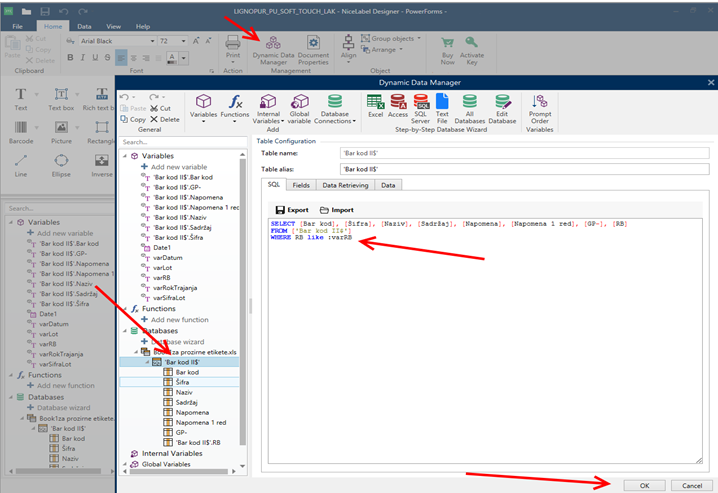This screenshot has height=493, width=718.
Task: Toggle Bold formatting in Font group
Action: [70, 58]
